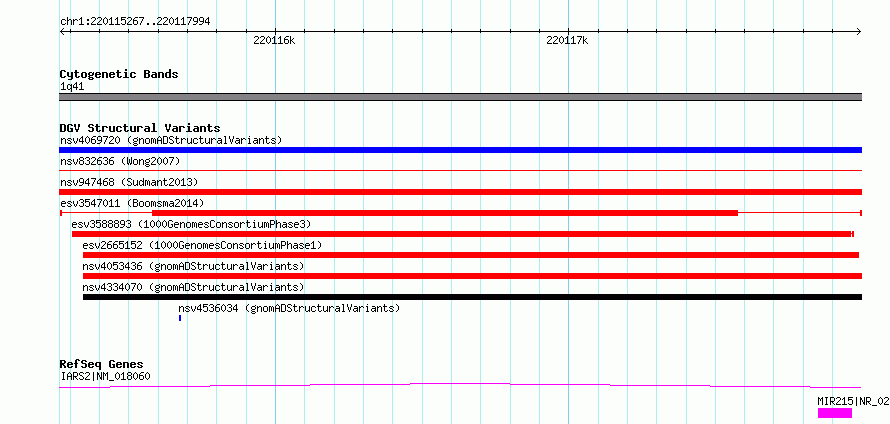This screenshot has width=890, height=424.
Task: Select the magenta IARS2 gene intron line
Action: [460, 385]
